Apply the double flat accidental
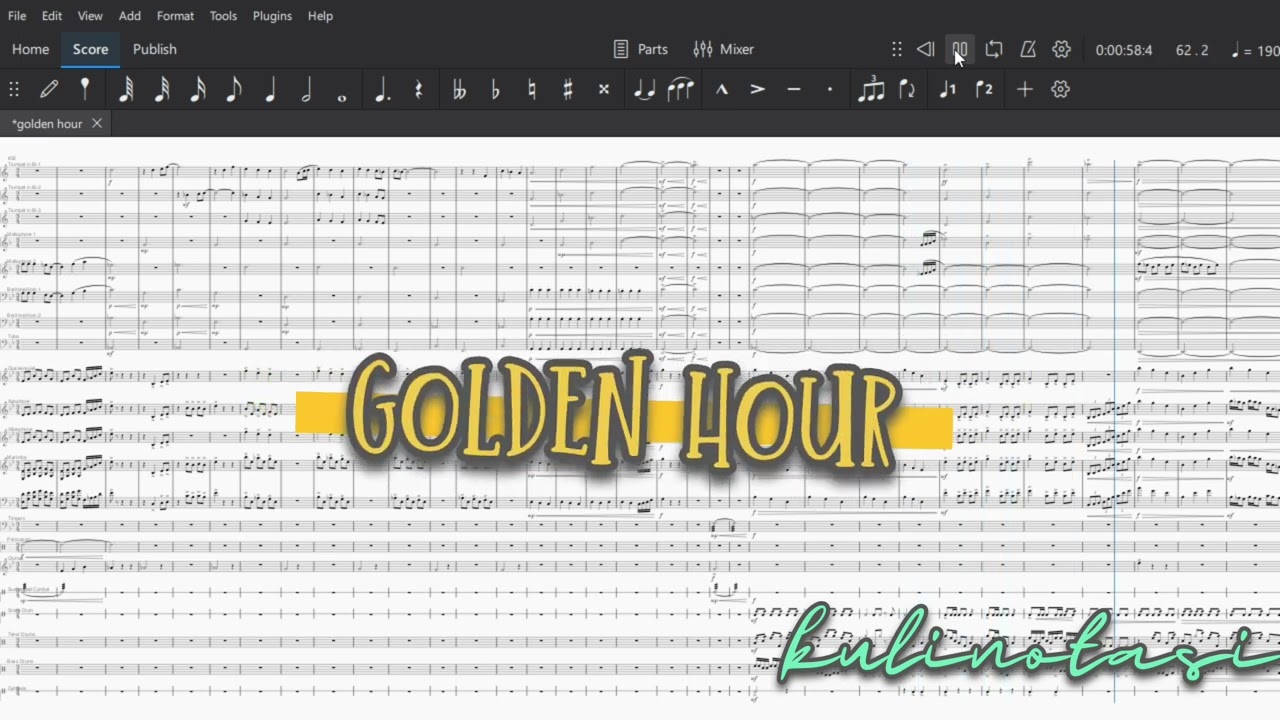Screen dimensions: 1280x720 tap(459, 90)
